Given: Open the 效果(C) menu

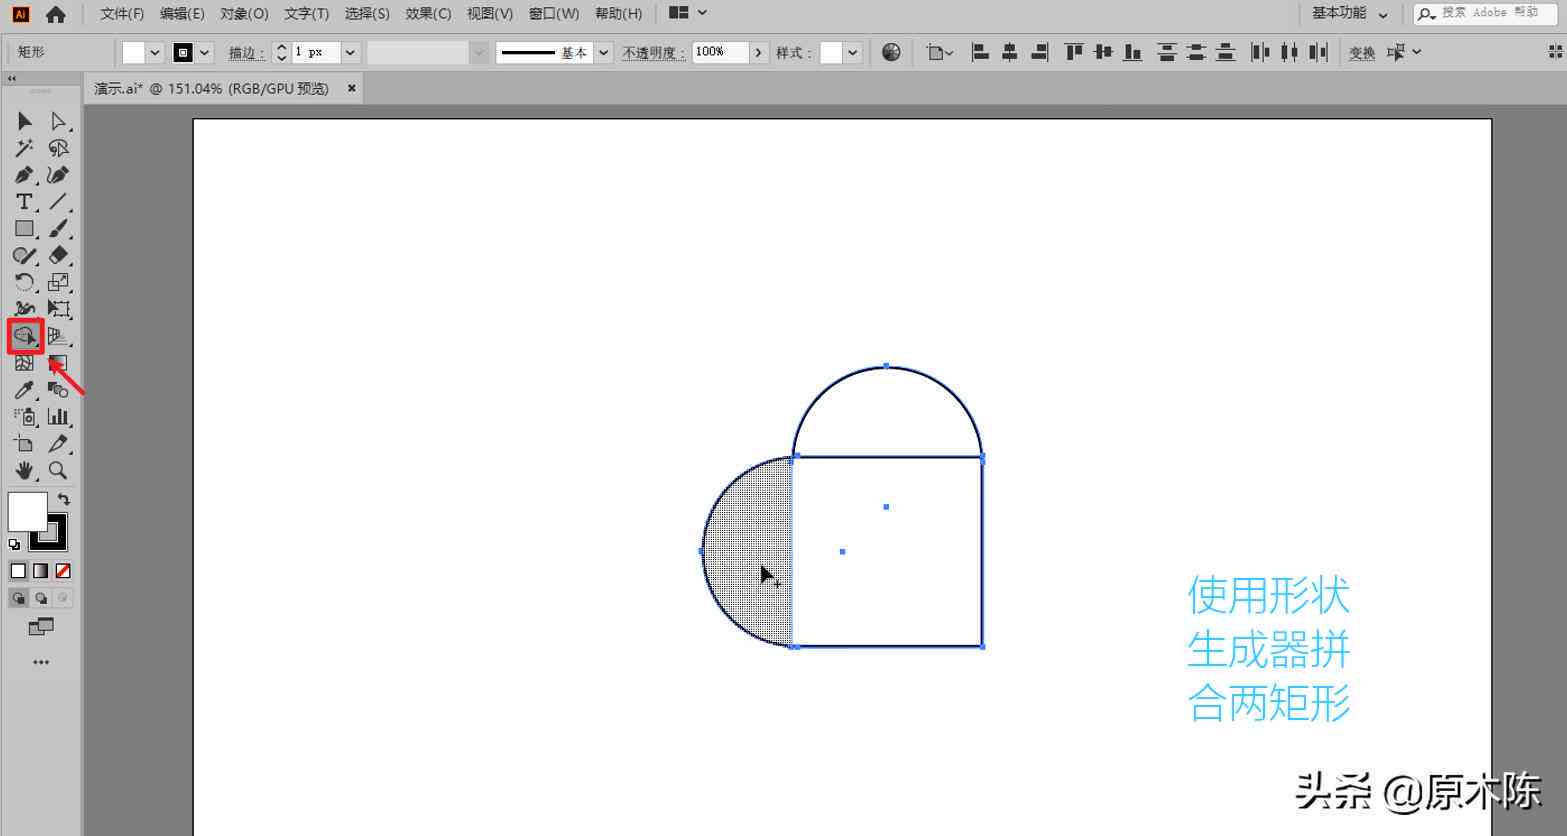Looking at the screenshot, I should (x=428, y=14).
